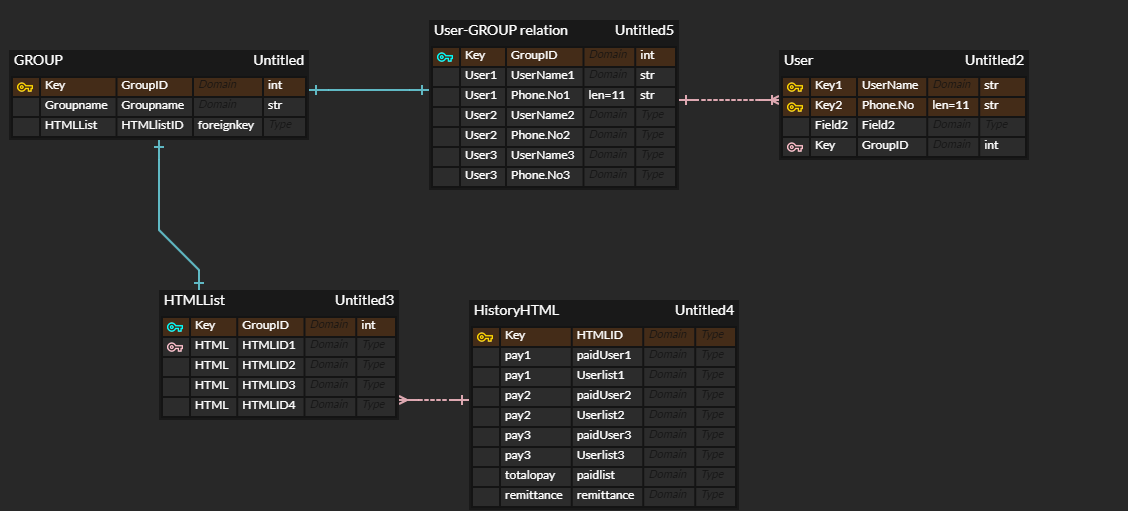Screen dimensions: 1128x511
Task: Click yellow key icon beside Key1 UserName row
Action: (x=795, y=87)
